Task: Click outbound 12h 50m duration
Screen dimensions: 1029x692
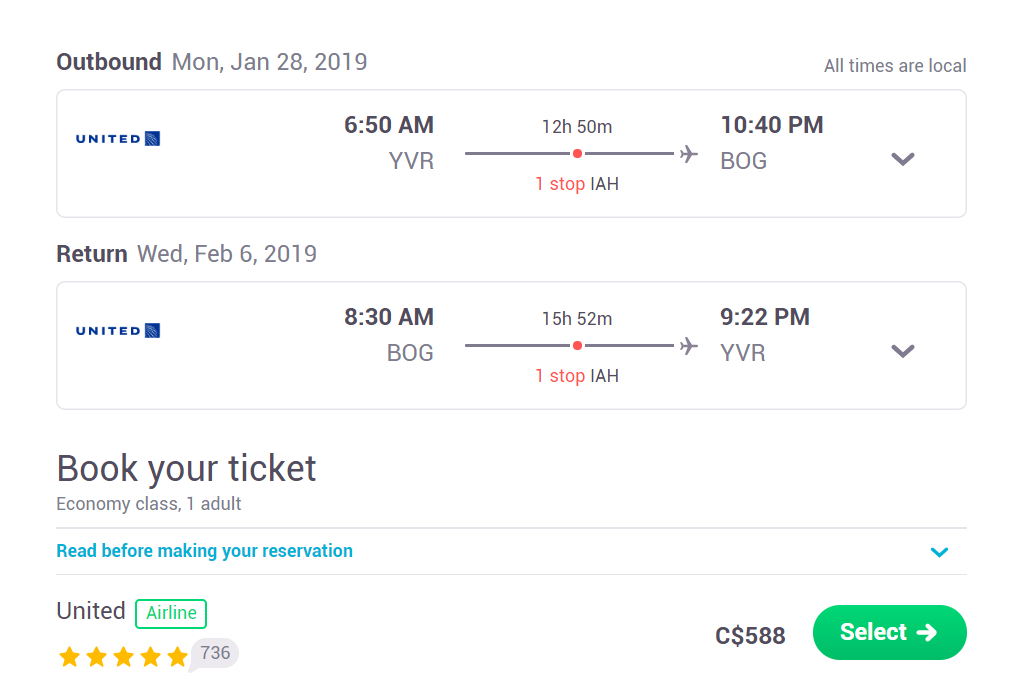Action: click(x=577, y=127)
